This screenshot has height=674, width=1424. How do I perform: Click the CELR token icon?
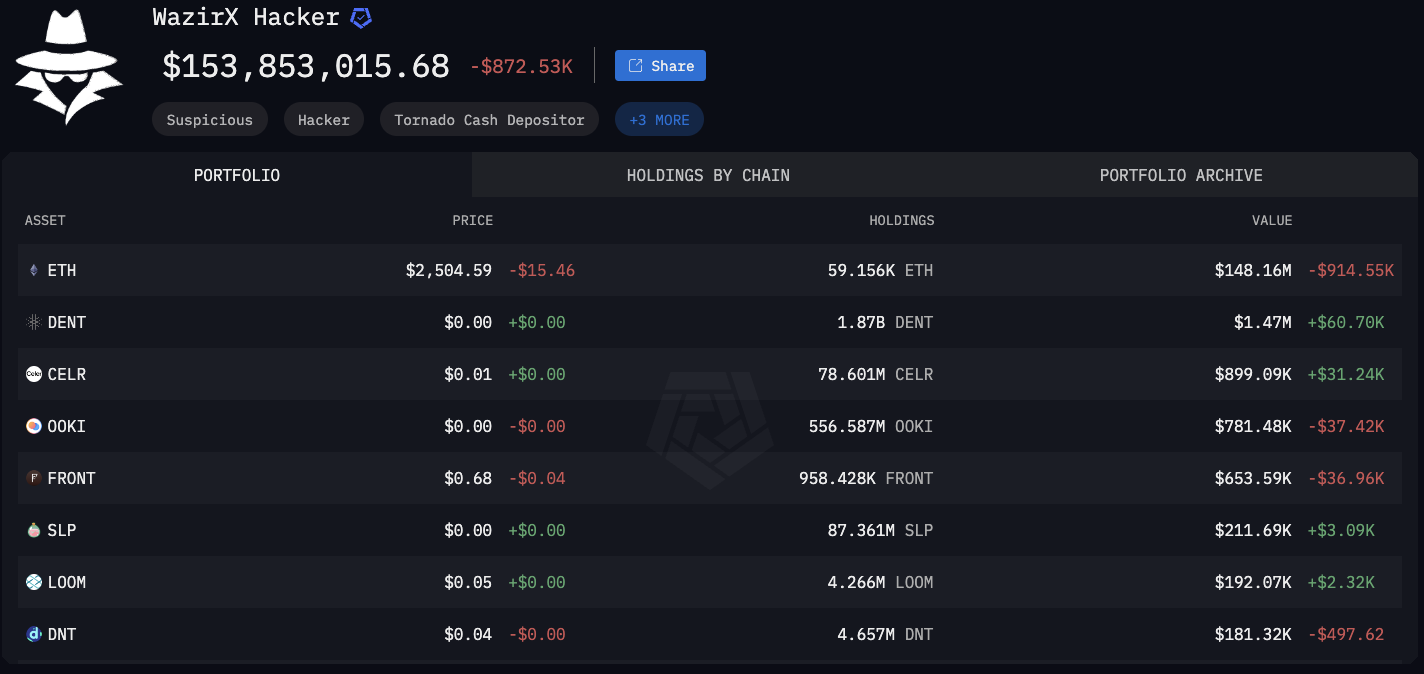coord(33,374)
